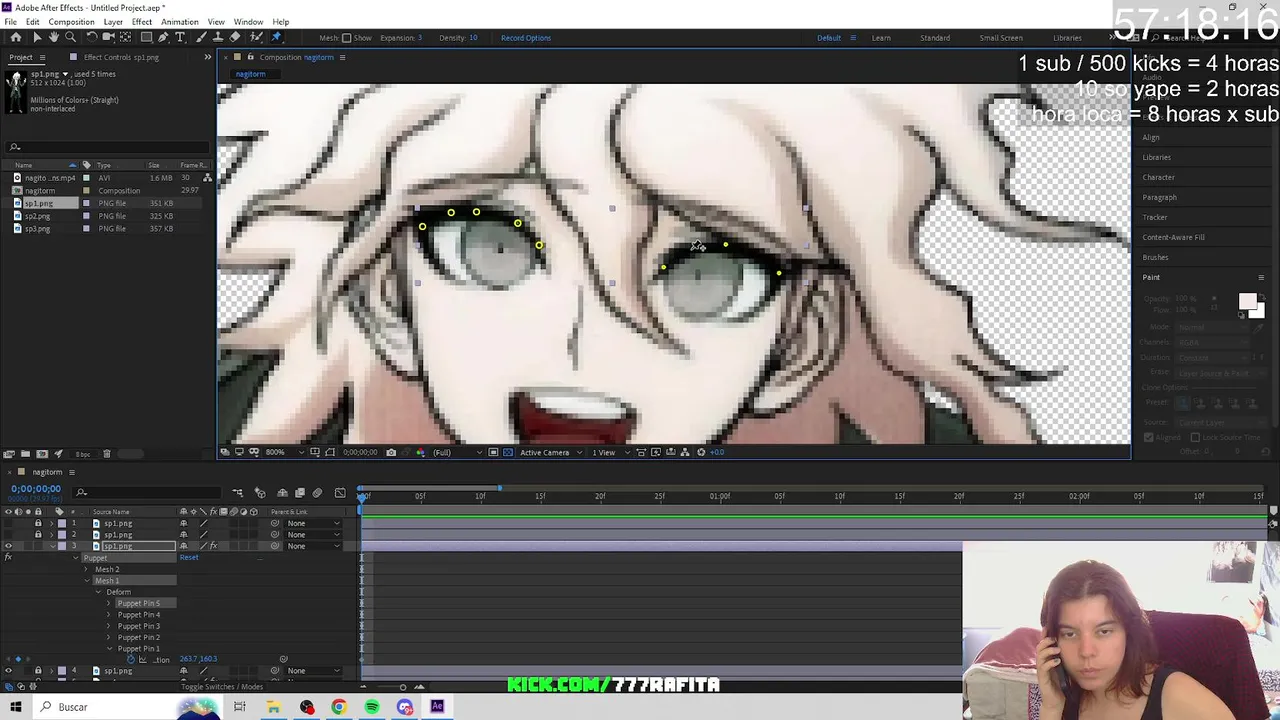Select the Puppet Pin tool
Viewport: 1280px width, 720px height.
coord(277,37)
